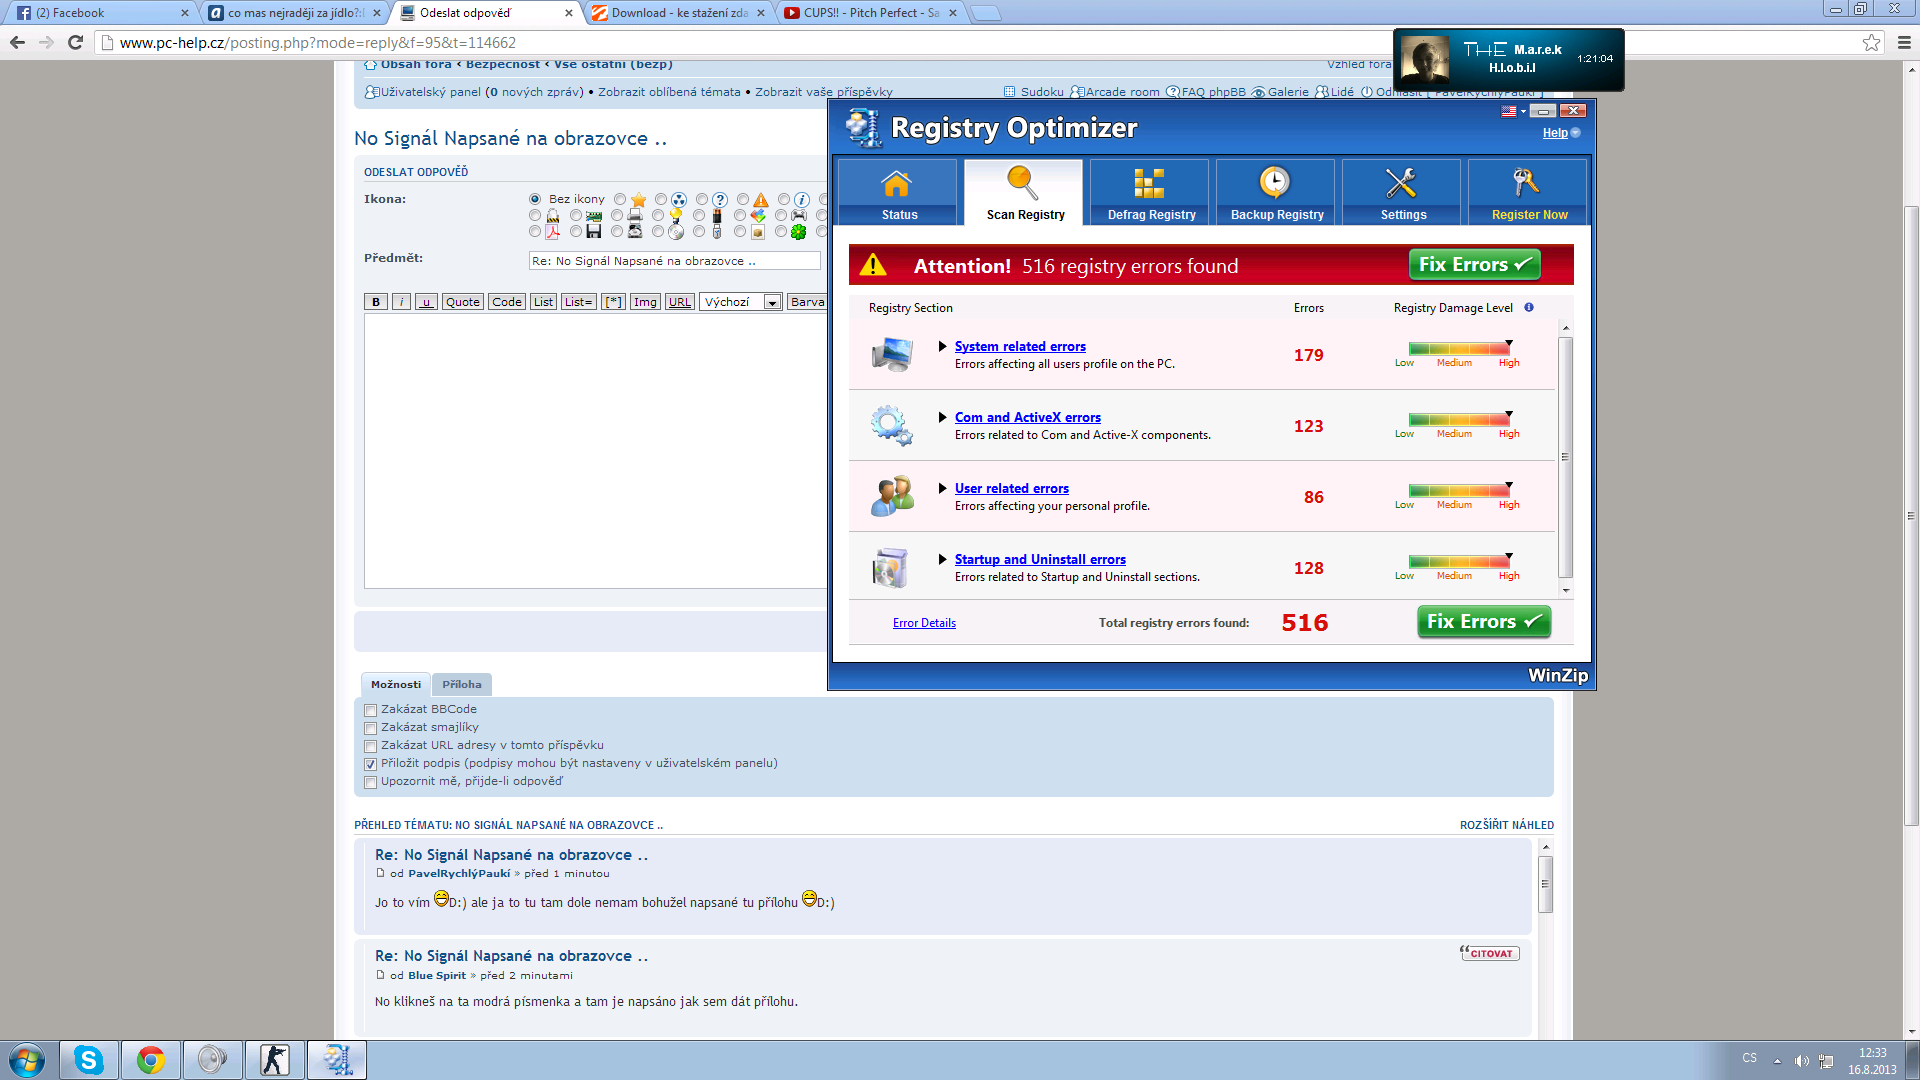Open Skype from the taskbar
1920x1080 pixels.
89,1060
